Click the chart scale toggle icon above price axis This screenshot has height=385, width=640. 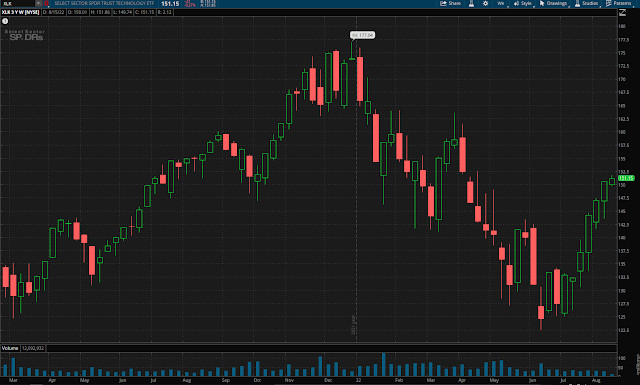pos(622,13)
